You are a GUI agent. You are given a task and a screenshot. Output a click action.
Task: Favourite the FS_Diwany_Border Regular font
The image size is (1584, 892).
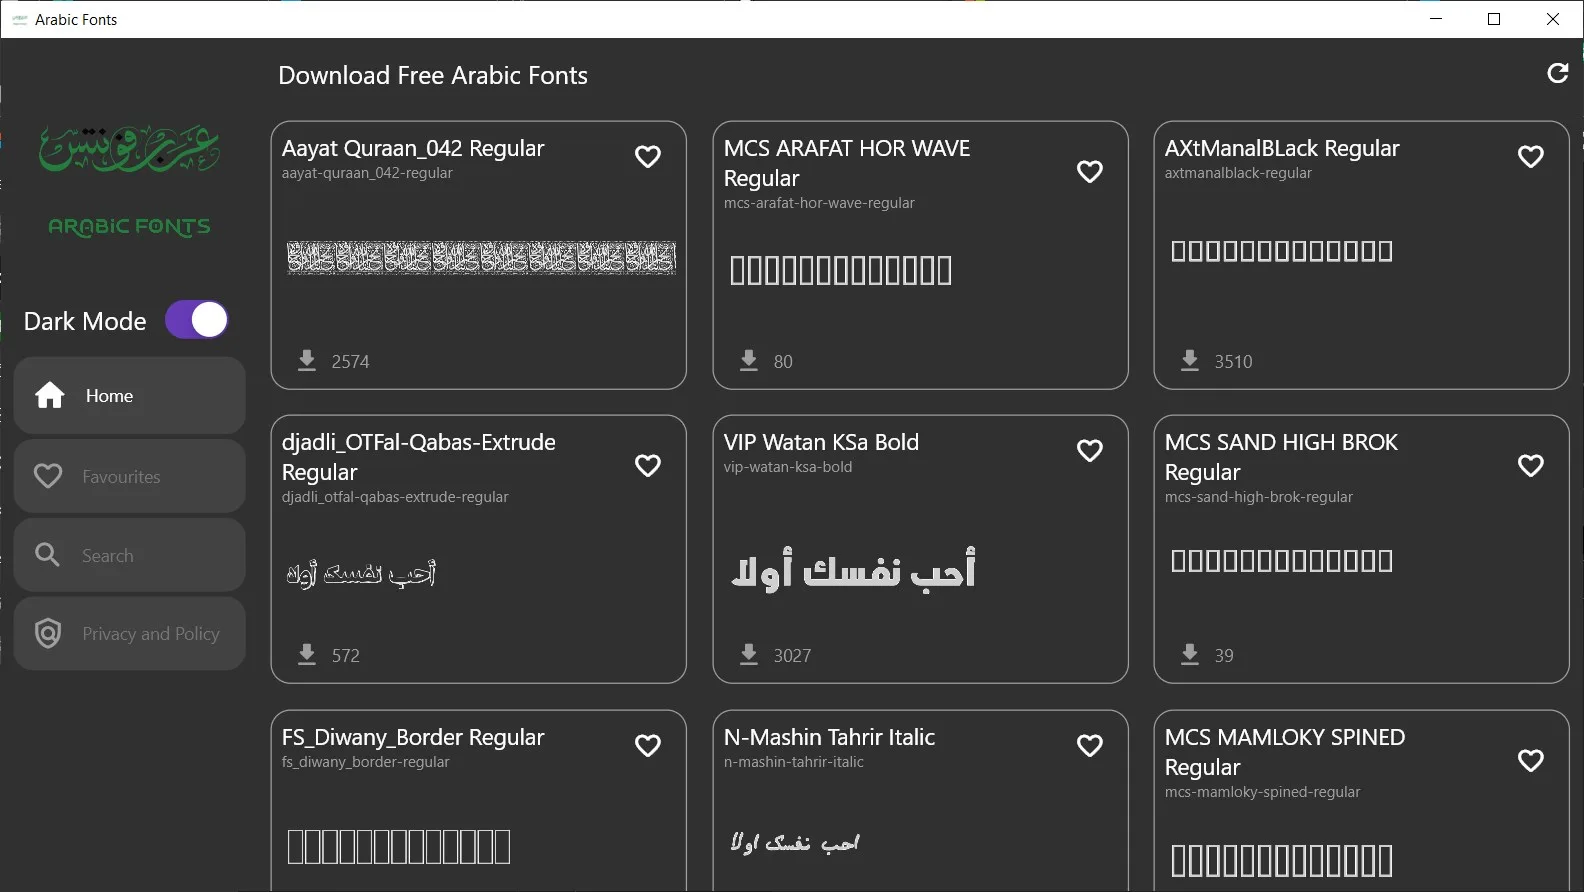click(x=648, y=745)
